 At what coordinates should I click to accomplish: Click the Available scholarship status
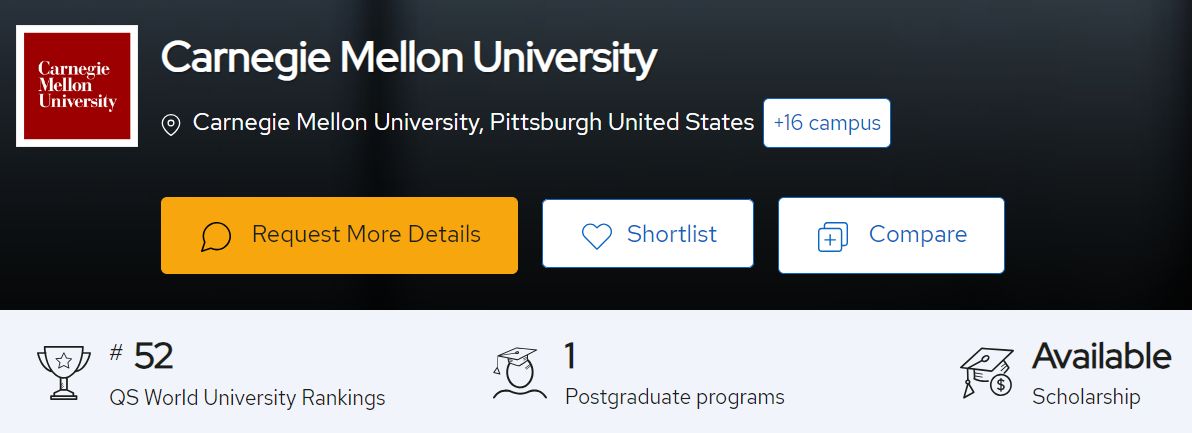click(1101, 356)
